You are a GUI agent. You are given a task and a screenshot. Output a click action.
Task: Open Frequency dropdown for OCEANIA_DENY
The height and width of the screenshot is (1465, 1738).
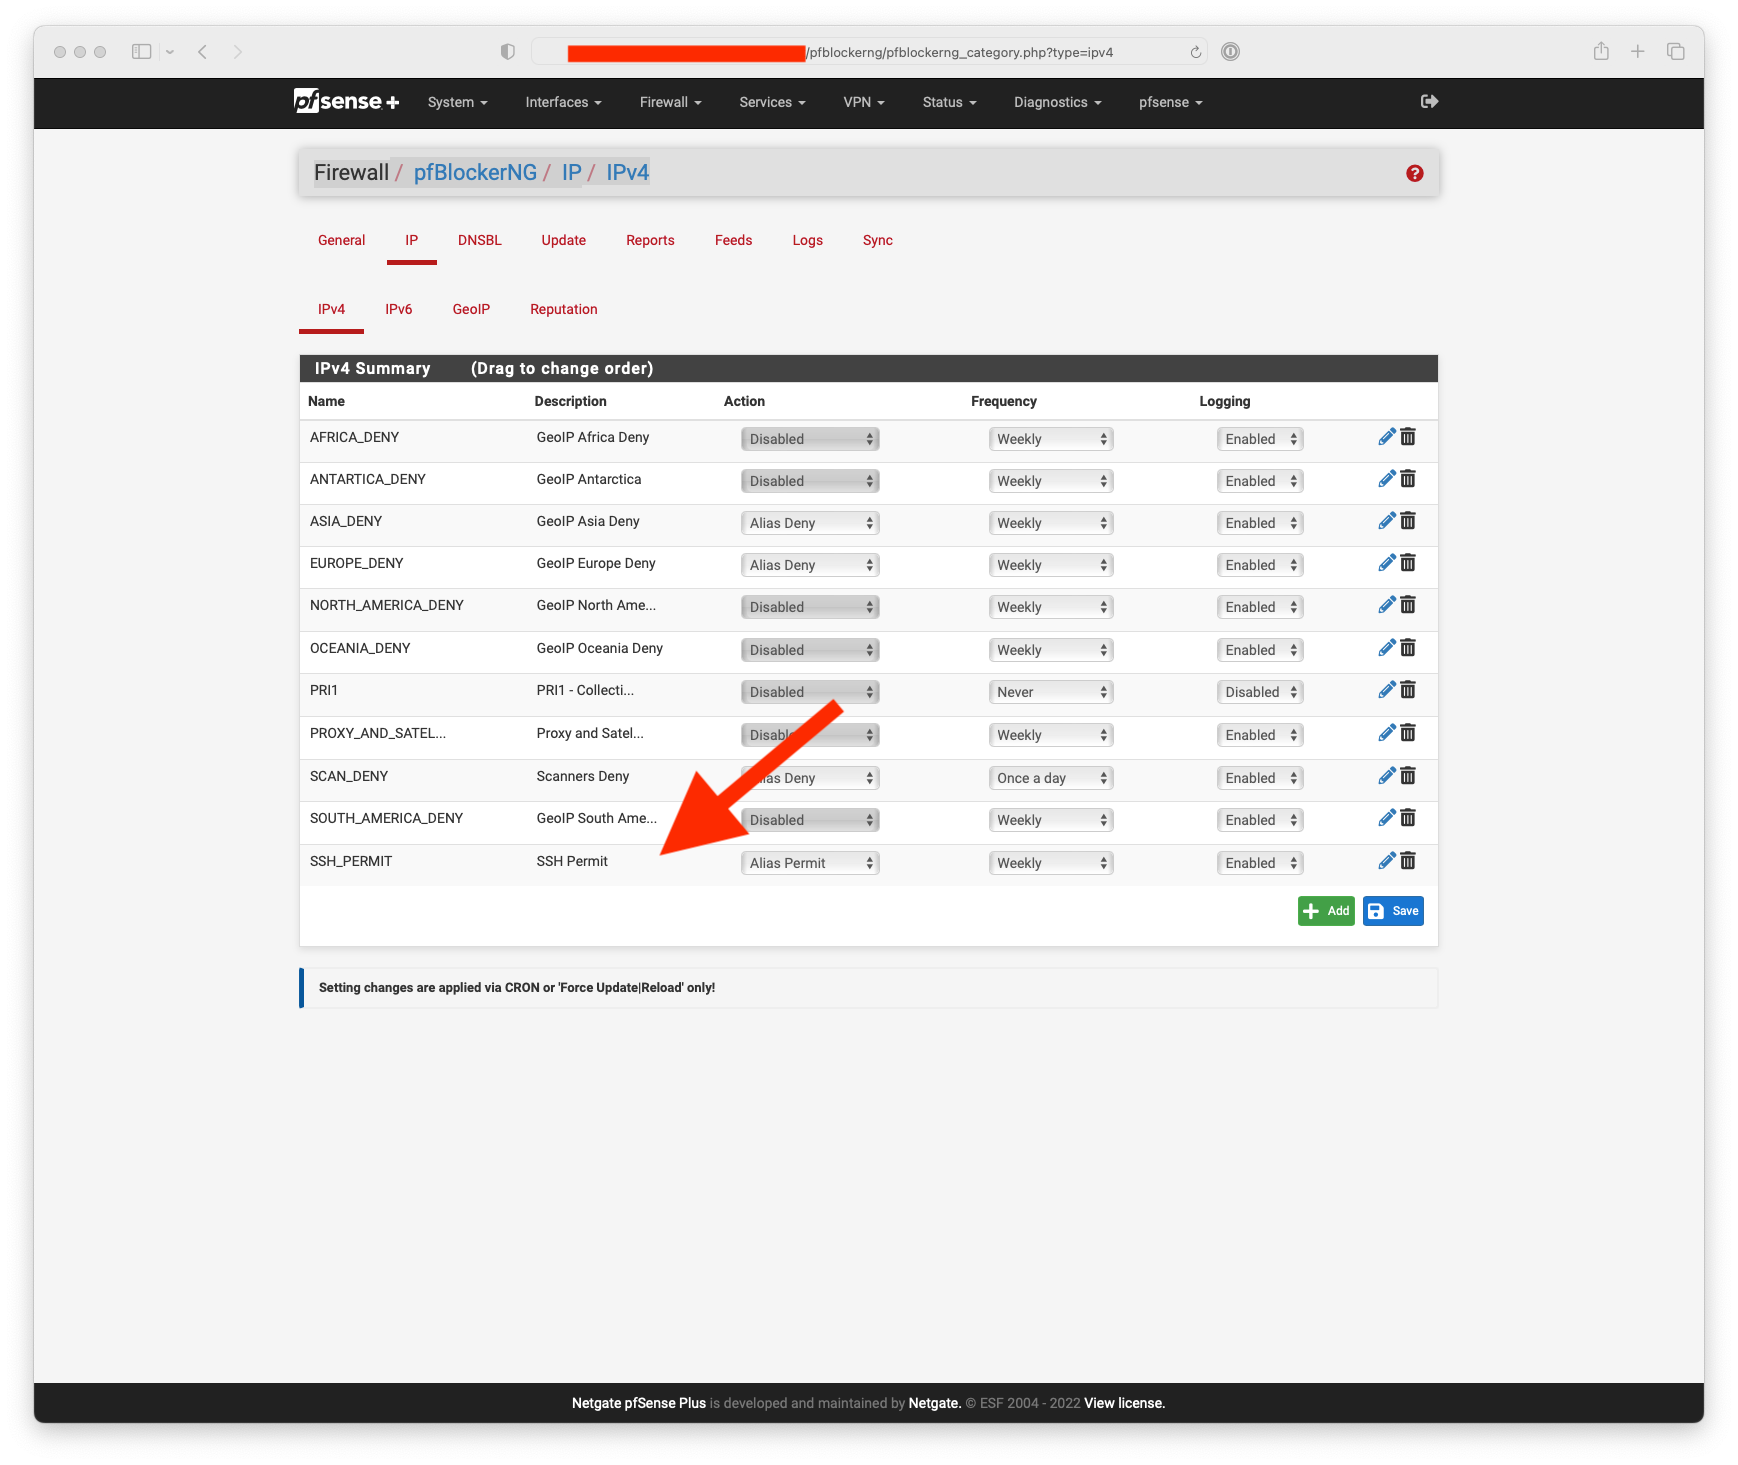(1051, 650)
